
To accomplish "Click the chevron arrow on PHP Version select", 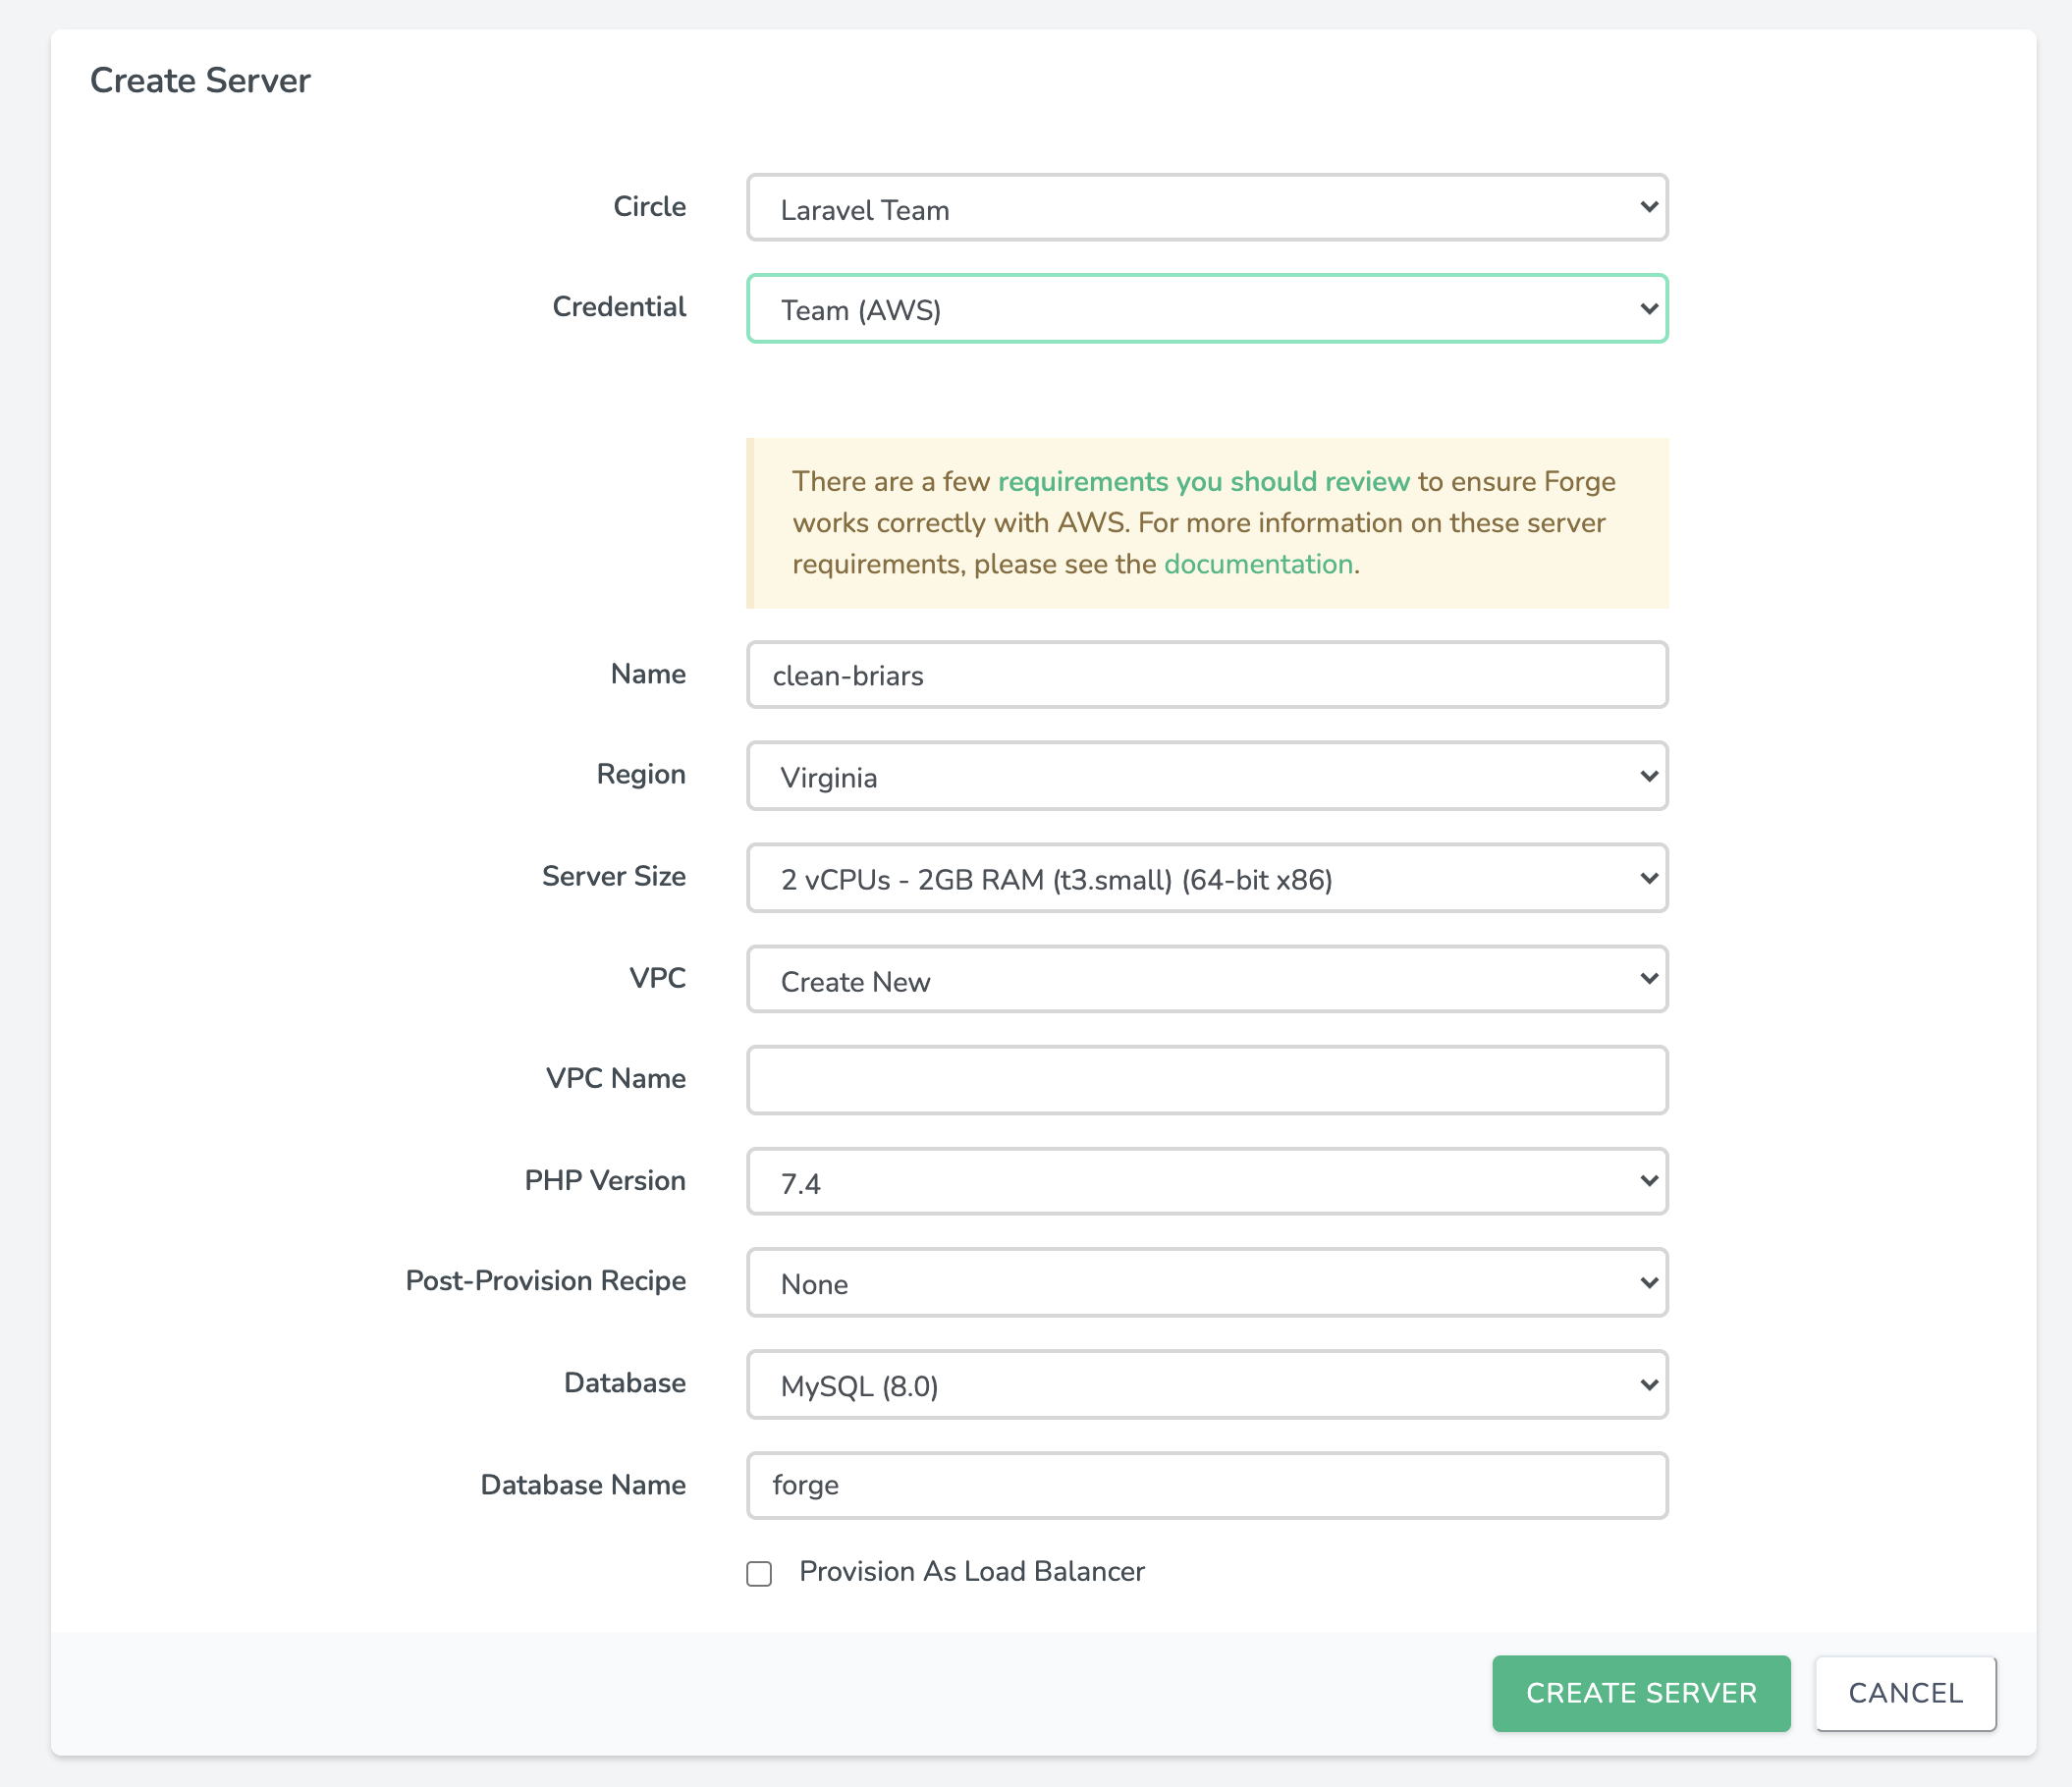I will (1648, 1181).
